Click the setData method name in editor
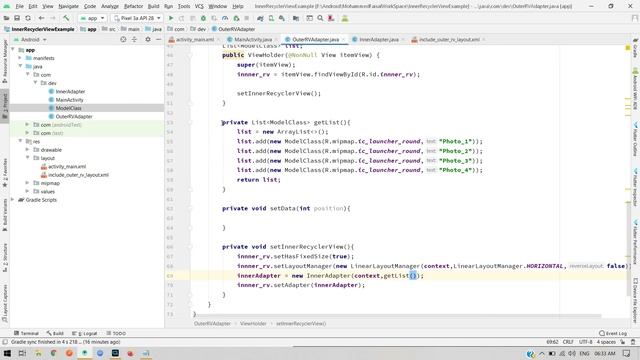640x360 pixels. [282, 208]
